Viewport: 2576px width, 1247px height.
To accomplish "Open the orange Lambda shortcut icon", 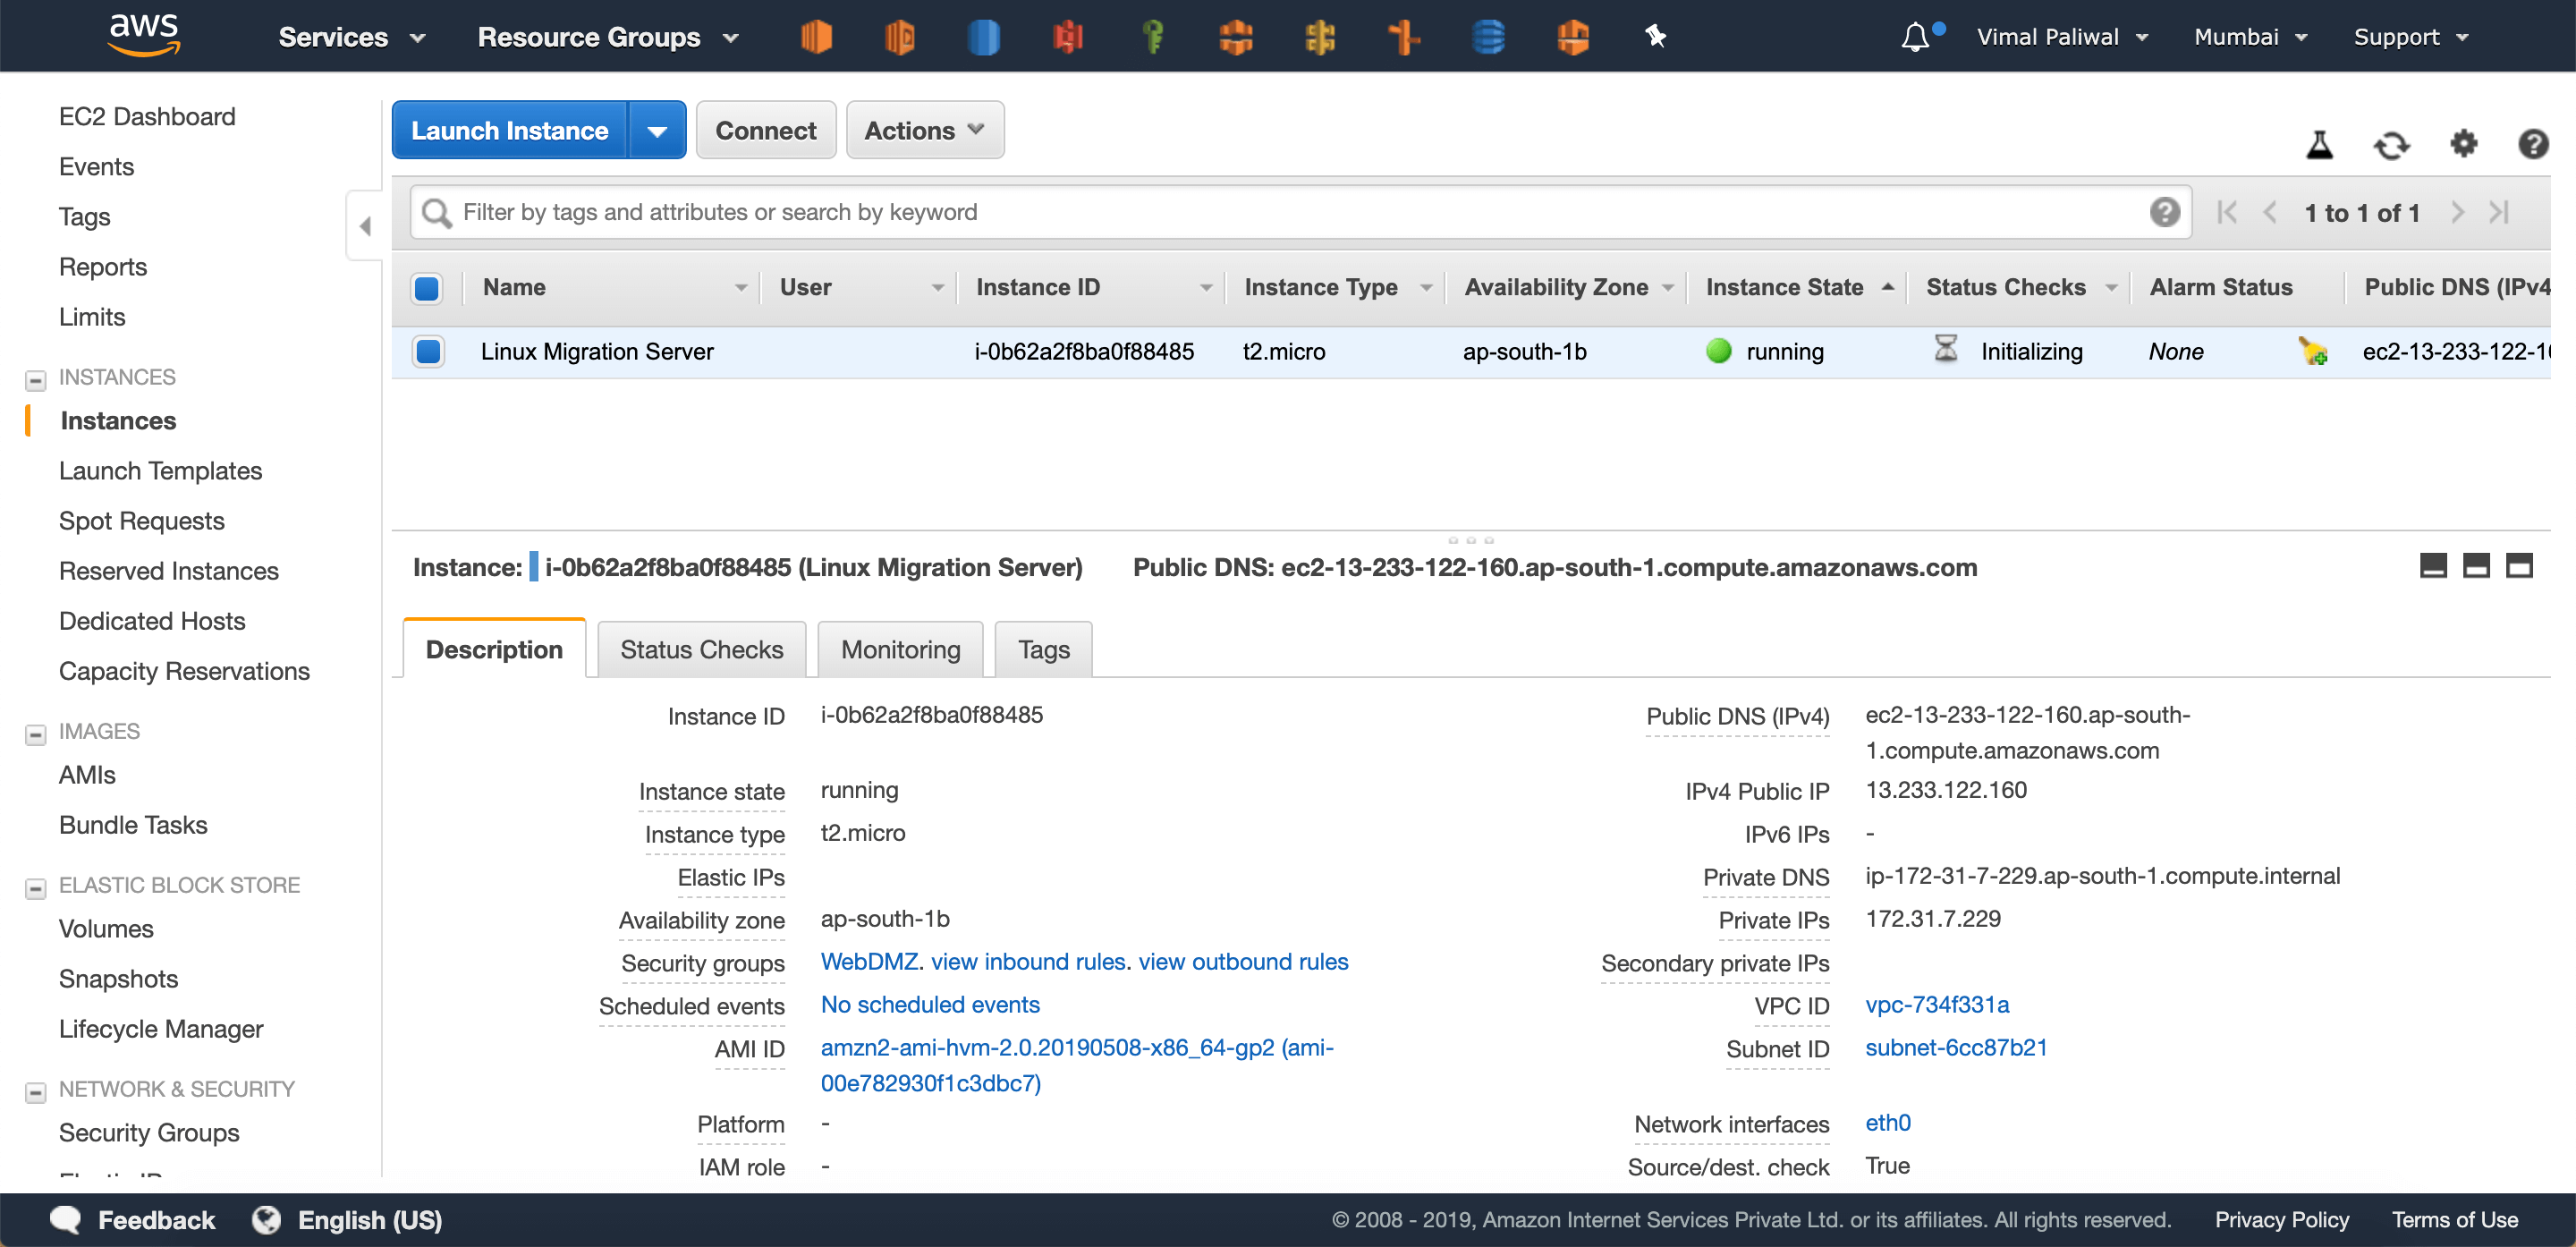I will pyautogui.click(x=1572, y=37).
